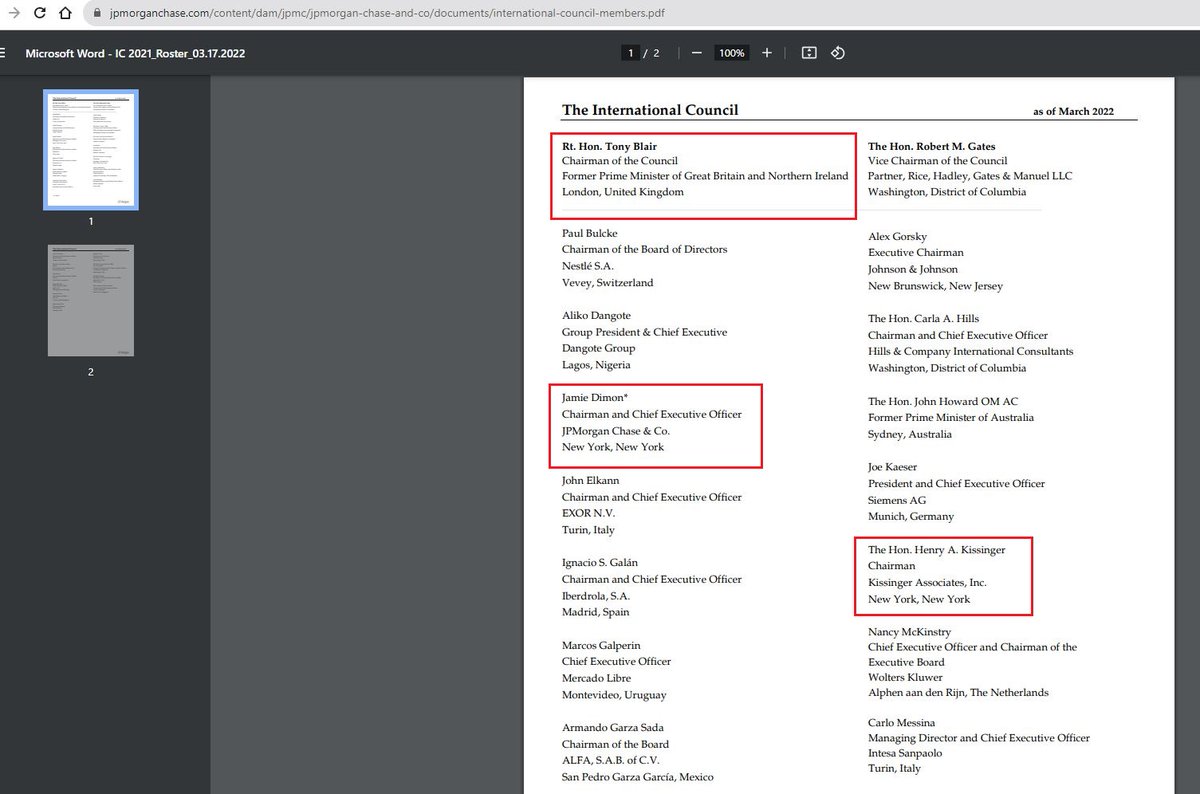Click the browser address bar URL
The height and width of the screenshot is (794, 1200).
(386, 14)
